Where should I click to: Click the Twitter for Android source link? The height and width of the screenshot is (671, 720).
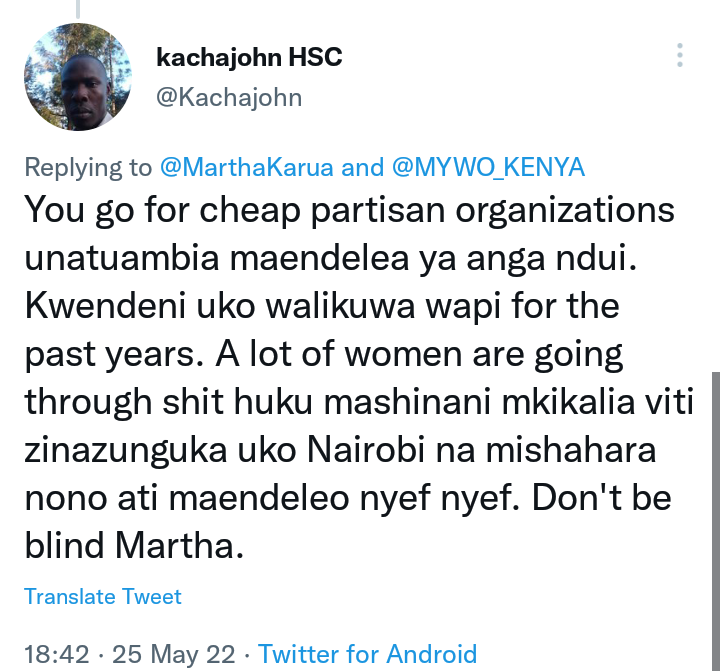click(x=368, y=654)
